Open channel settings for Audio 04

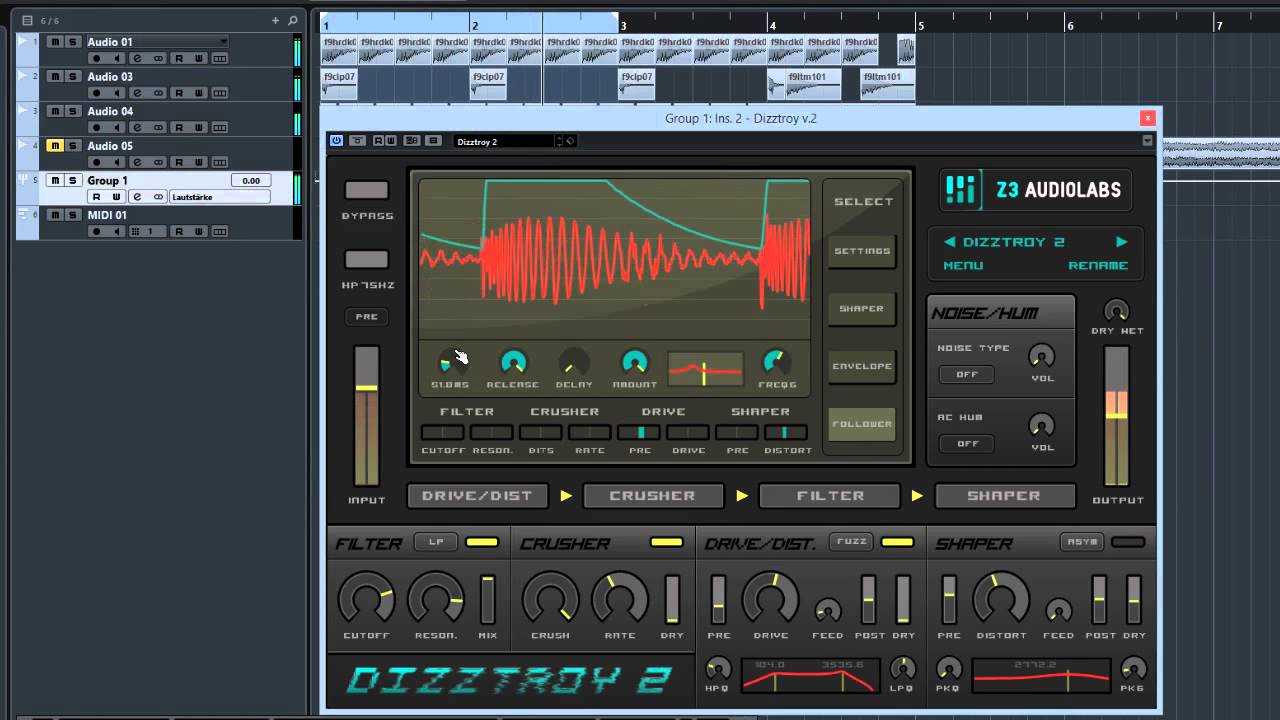point(137,128)
